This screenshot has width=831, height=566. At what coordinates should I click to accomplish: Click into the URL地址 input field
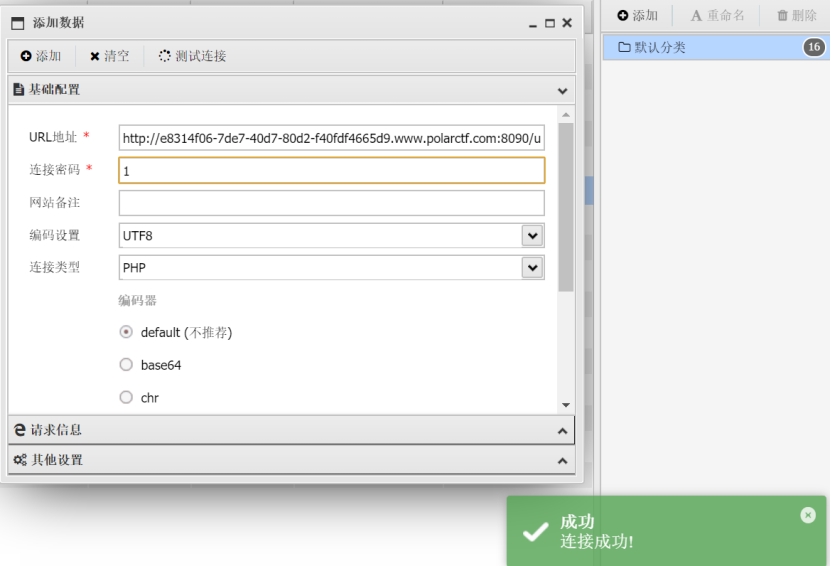point(332,138)
